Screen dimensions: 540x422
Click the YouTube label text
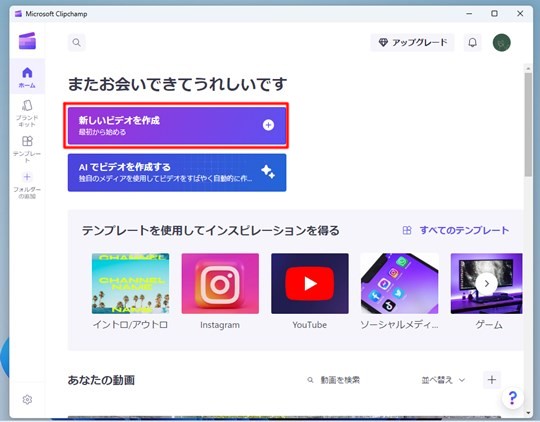[x=310, y=325]
